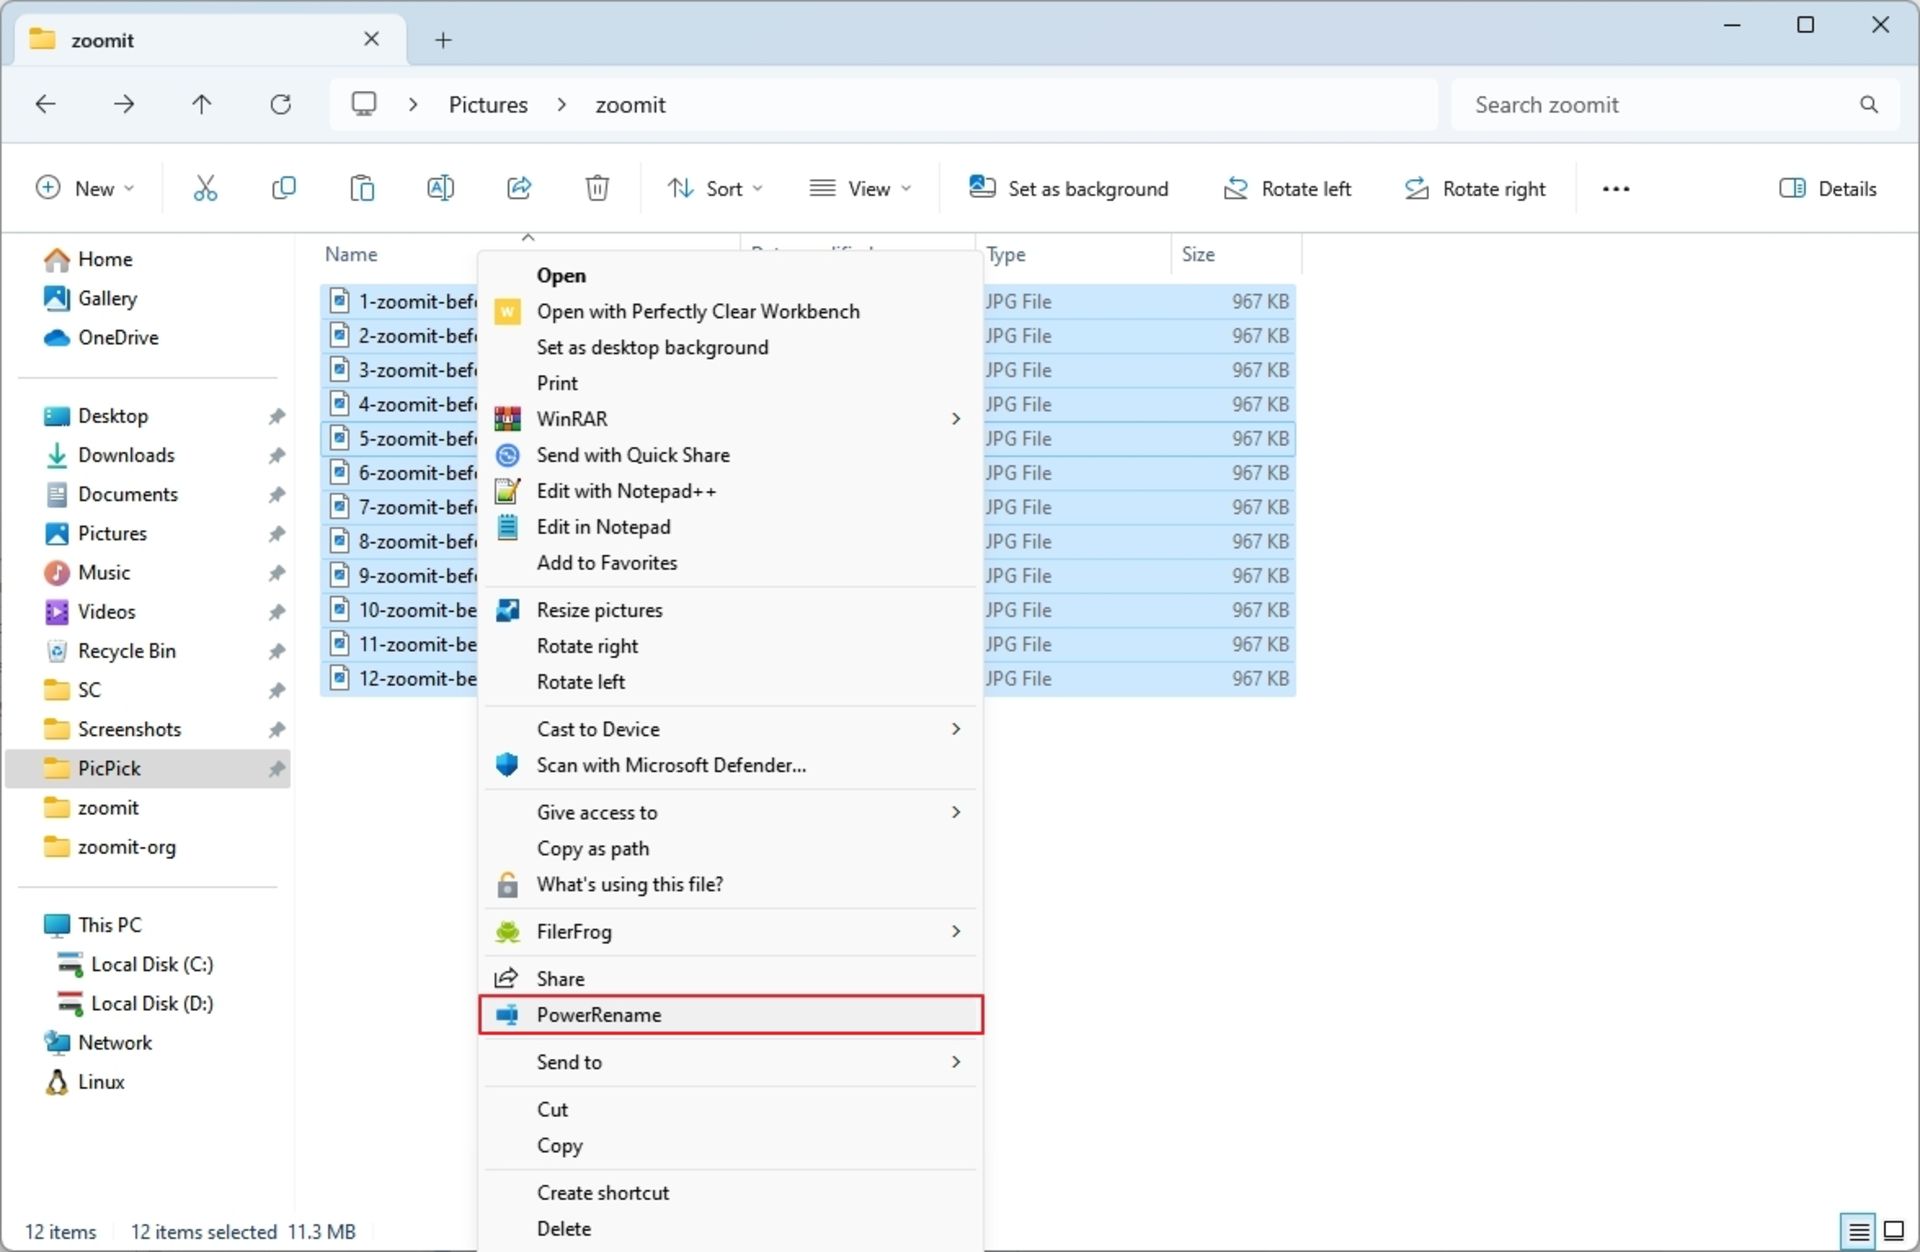Viewport: 1920px width, 1252px height.
Task: Expand the Send to submenu arrow
Action: (x=956, y=1062)
